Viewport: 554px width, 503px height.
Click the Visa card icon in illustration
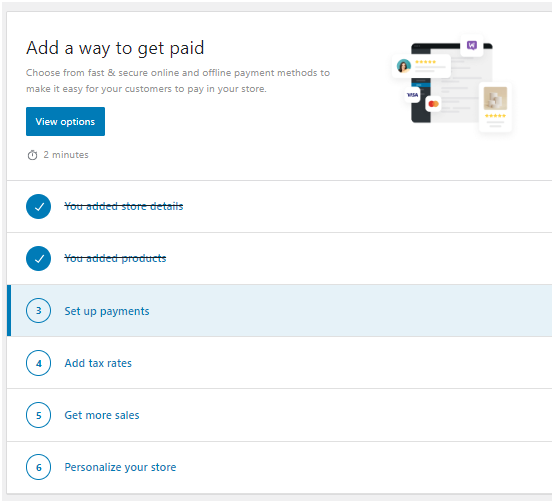tap(412, 95)
